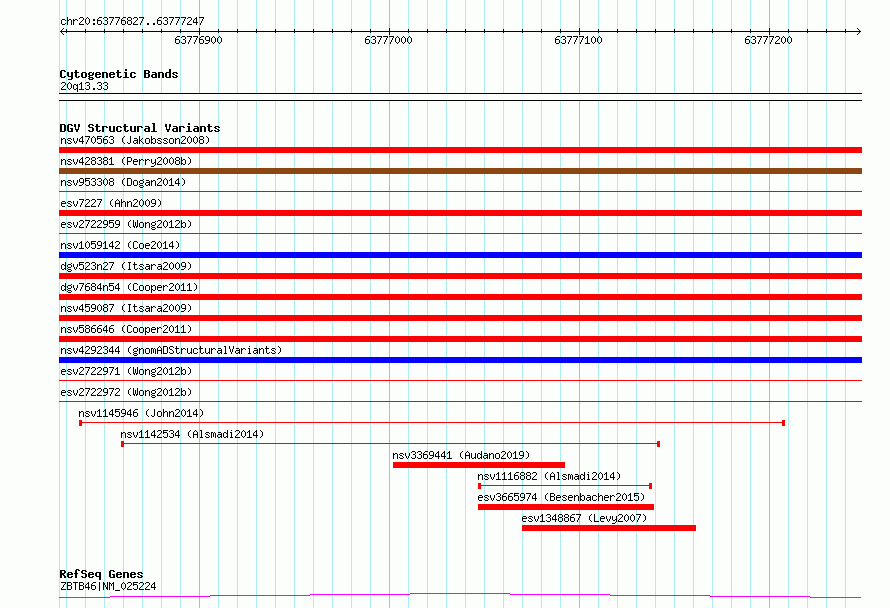Select the thin nsv1142534 variant line
The height and width of the screenshot is (608, 890).
pos(391,444)
